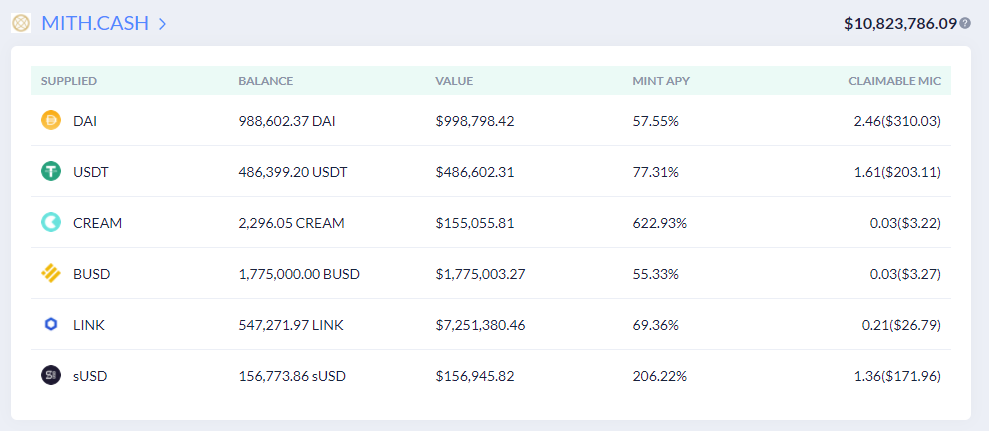Select the USDT asset name
Image resolution: width=989 pixels, height=431 pixels.
(91, 172)
